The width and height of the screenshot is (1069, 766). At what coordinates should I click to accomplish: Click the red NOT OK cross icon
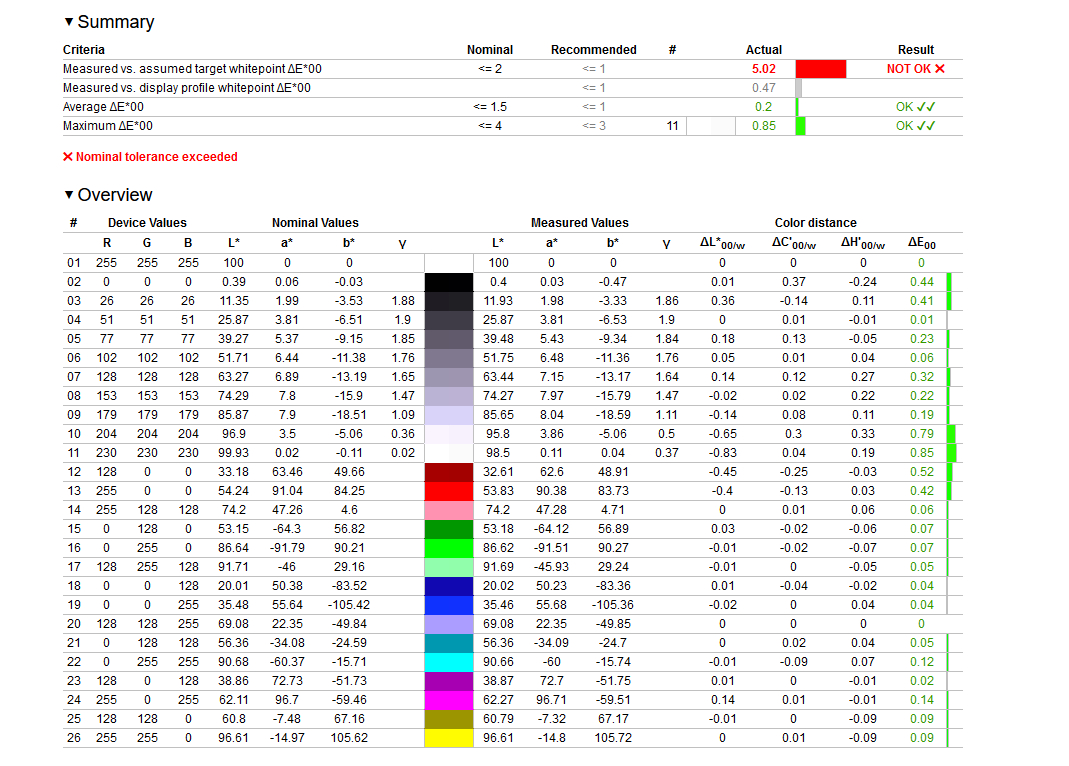[x=940, y=69]
